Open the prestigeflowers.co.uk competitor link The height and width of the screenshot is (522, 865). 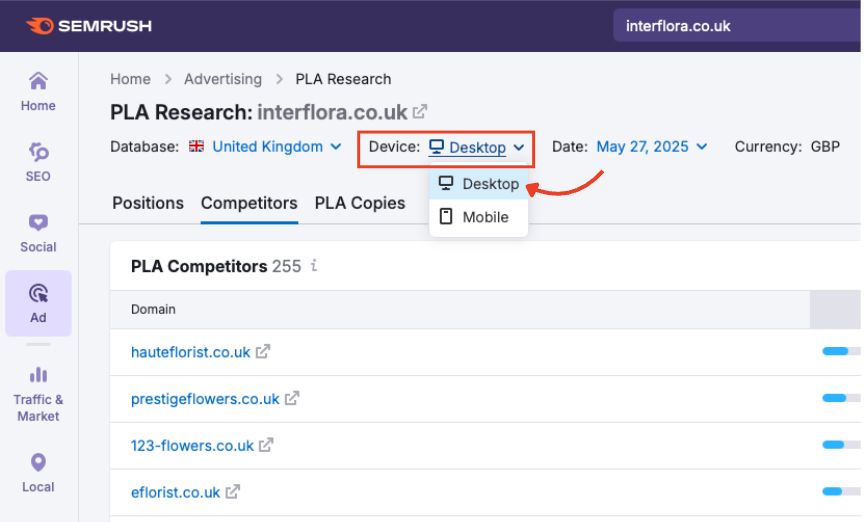click(x=205, y=399)
